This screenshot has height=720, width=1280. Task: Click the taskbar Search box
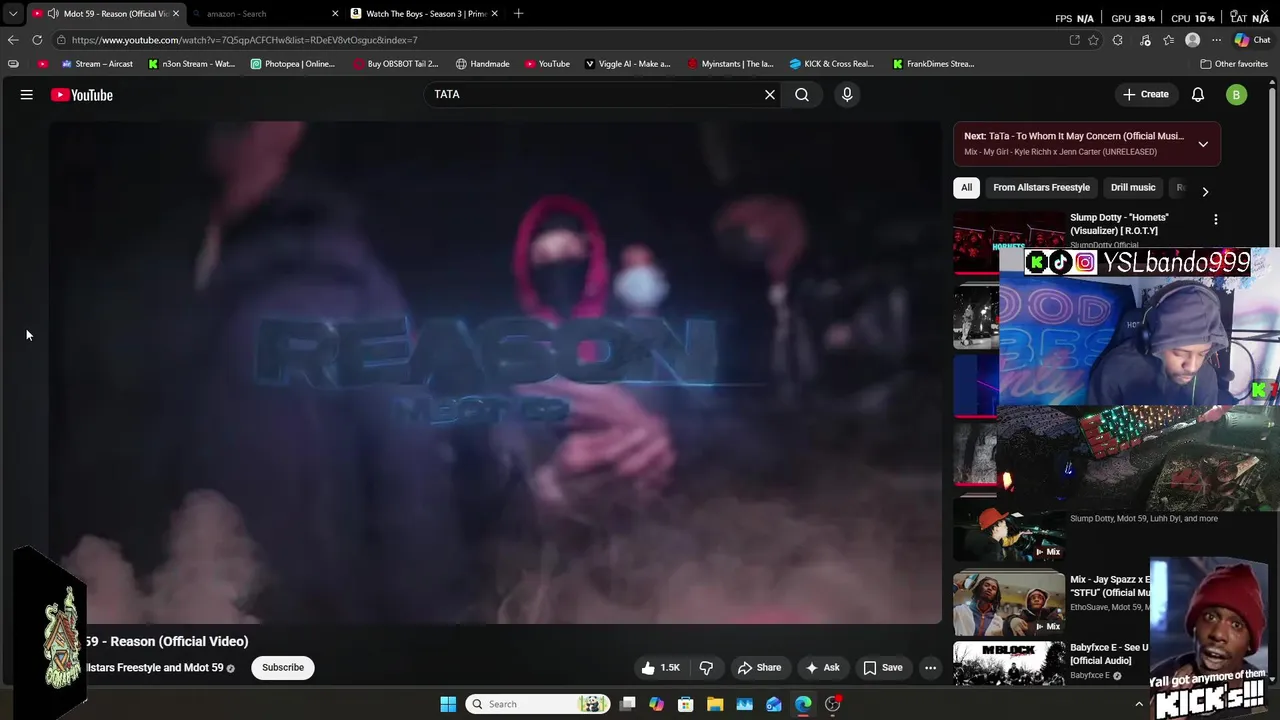[x=537, y=704]
